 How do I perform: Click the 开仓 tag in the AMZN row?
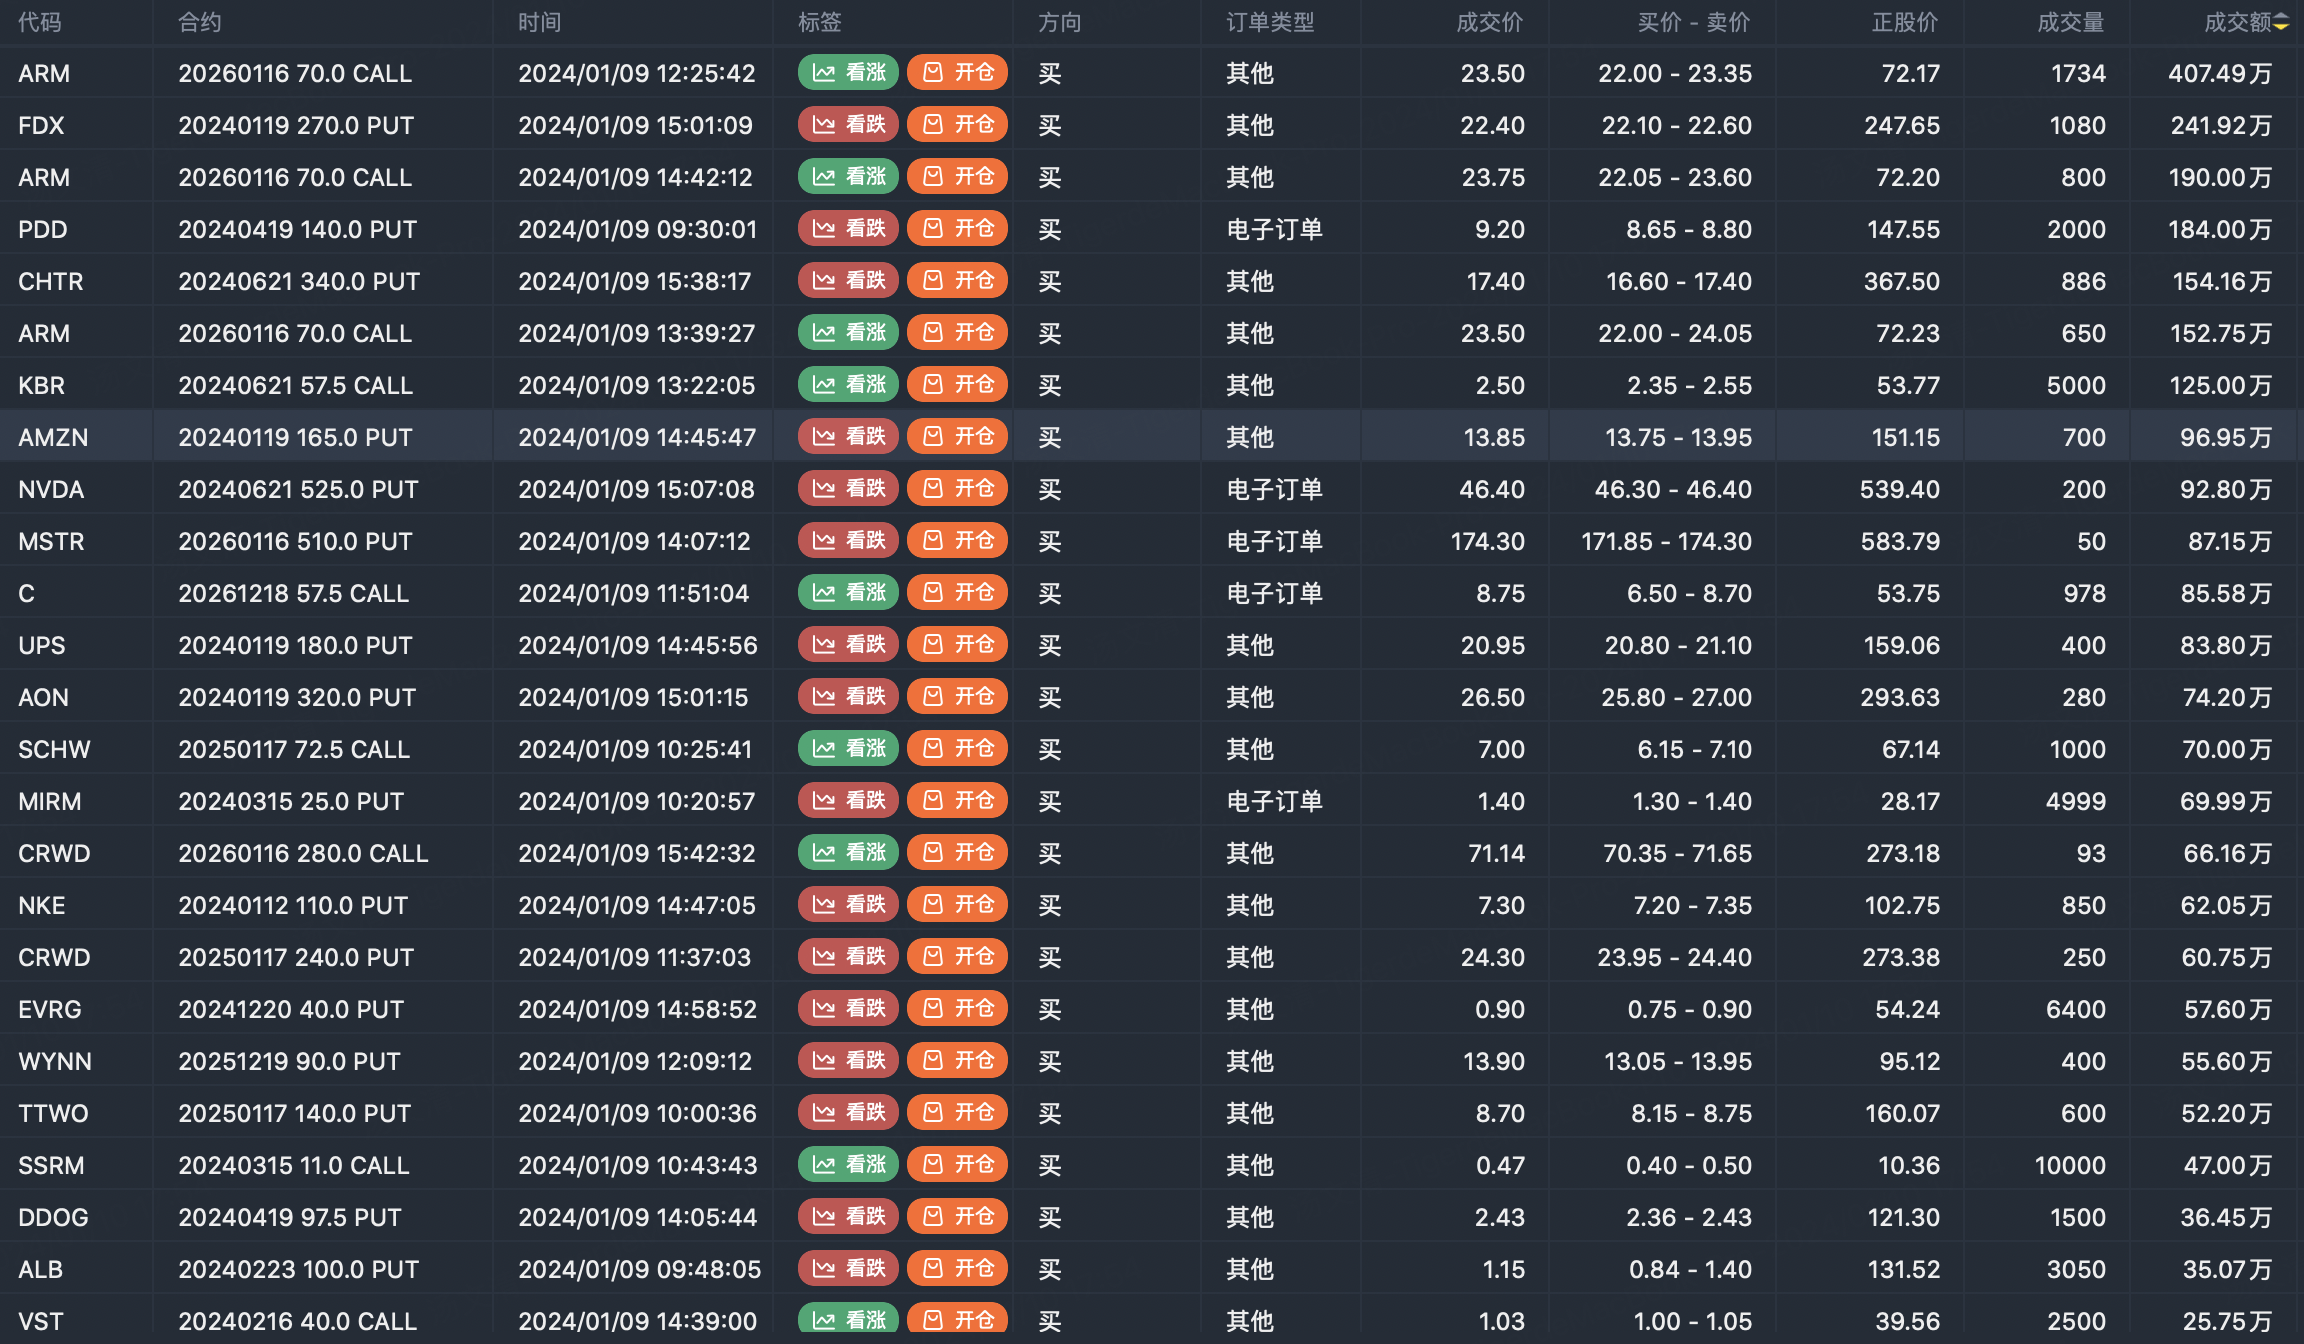tap(957, 437)
